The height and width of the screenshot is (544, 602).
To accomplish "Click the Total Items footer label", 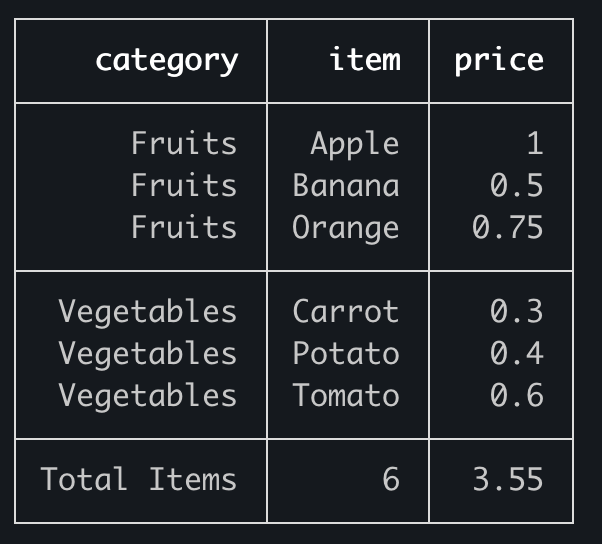I will 139,480.
